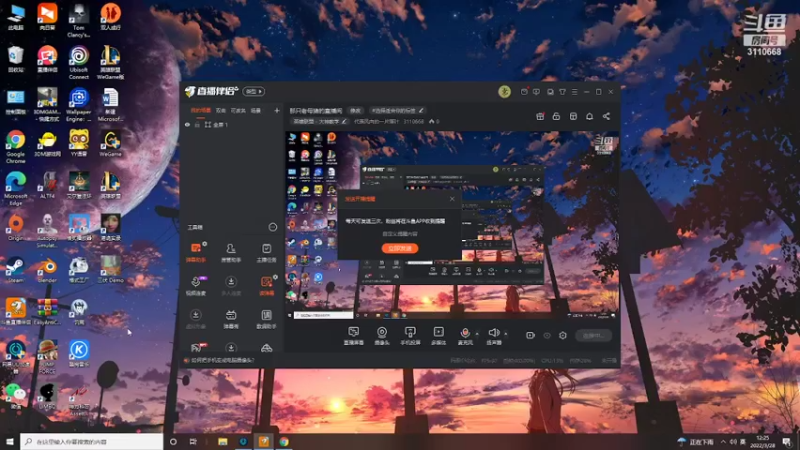Screen dimensions: 800x450
Task: Close the 开播提醒 dialog
Action: (452, 198)
